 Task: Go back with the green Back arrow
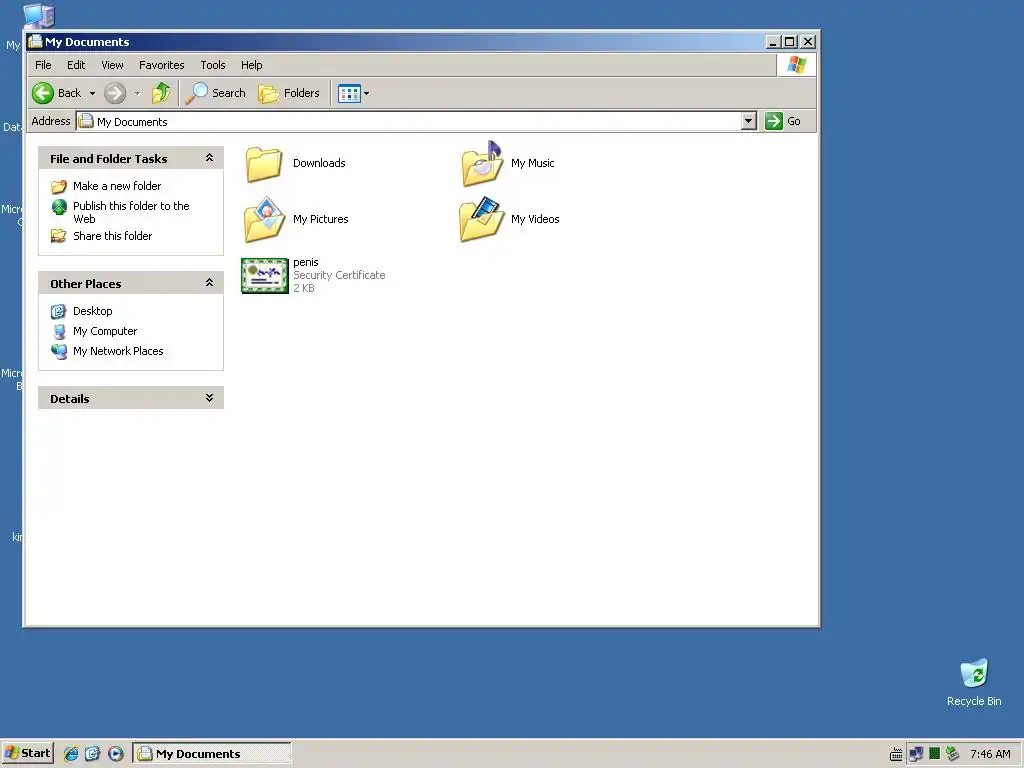[x=57, y=93]
